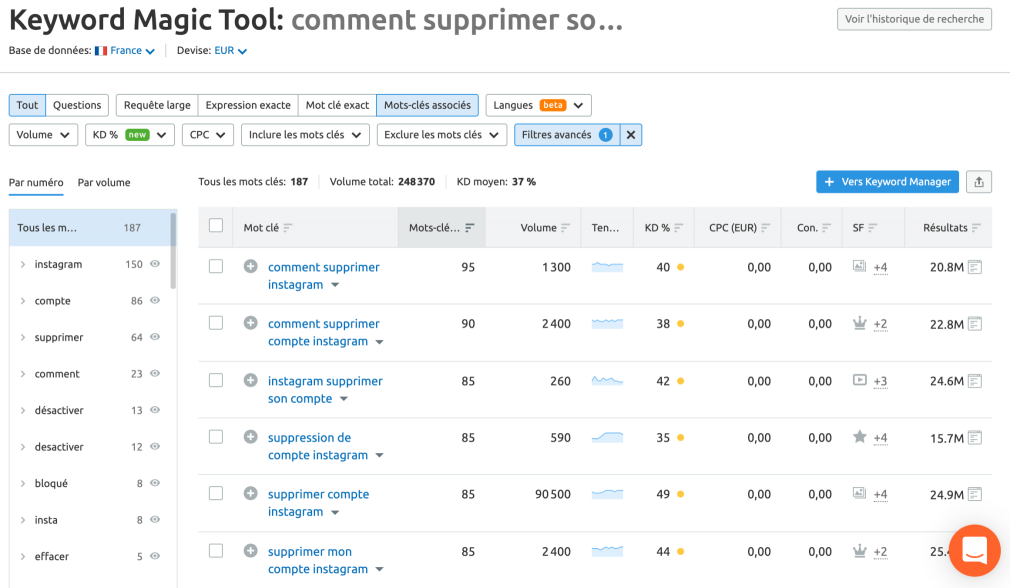This screenshot has width=1010, height=588.
Task: Click the keyword groups sidebar scrollbar
Action: [173, 251]
